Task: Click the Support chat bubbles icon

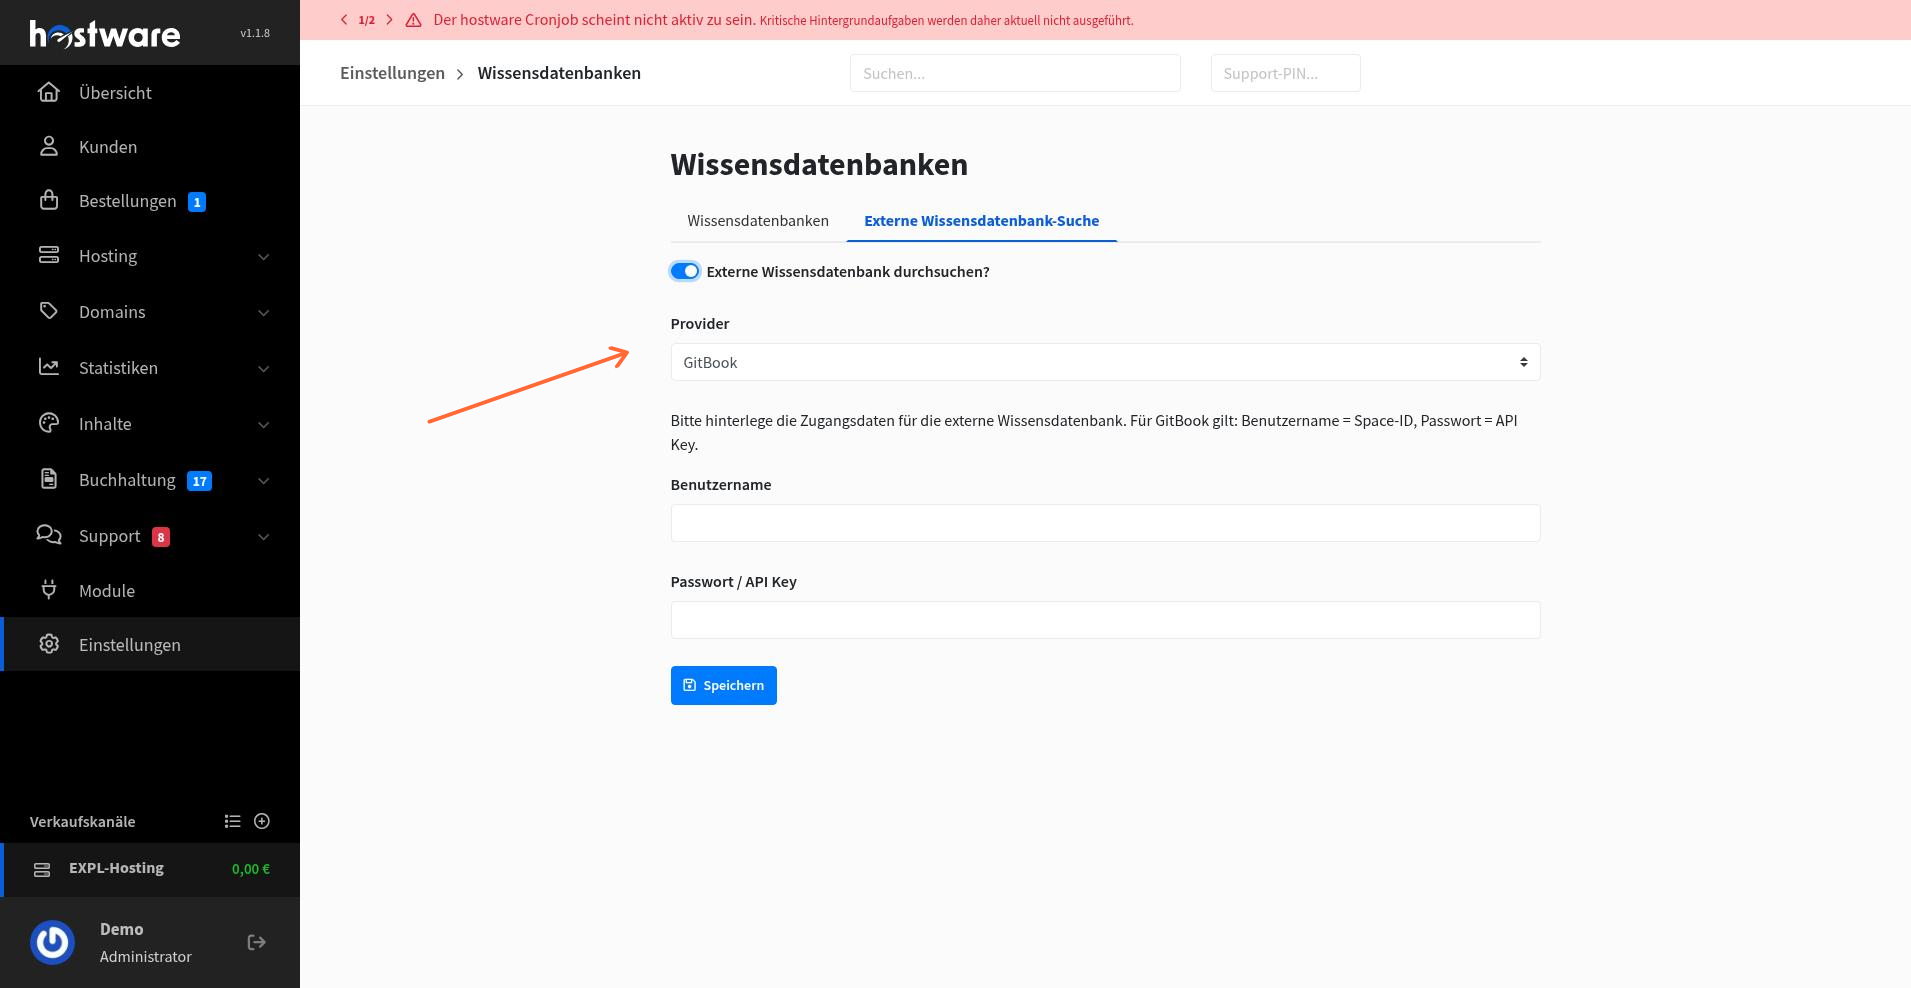Action: pyautogui.click(x=49, y=535)
